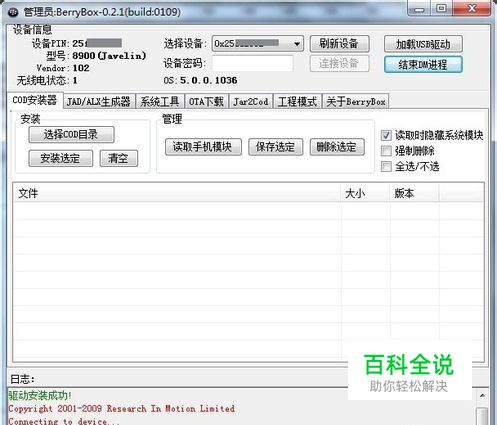Click the 安装选定 button
The image size is (497, 425).
coord(60,158)
